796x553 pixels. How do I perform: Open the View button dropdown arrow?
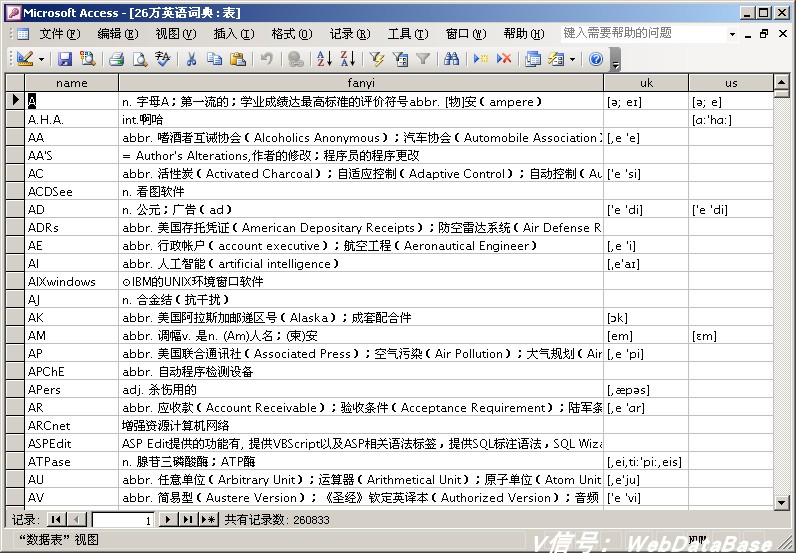tap(42, 59)
